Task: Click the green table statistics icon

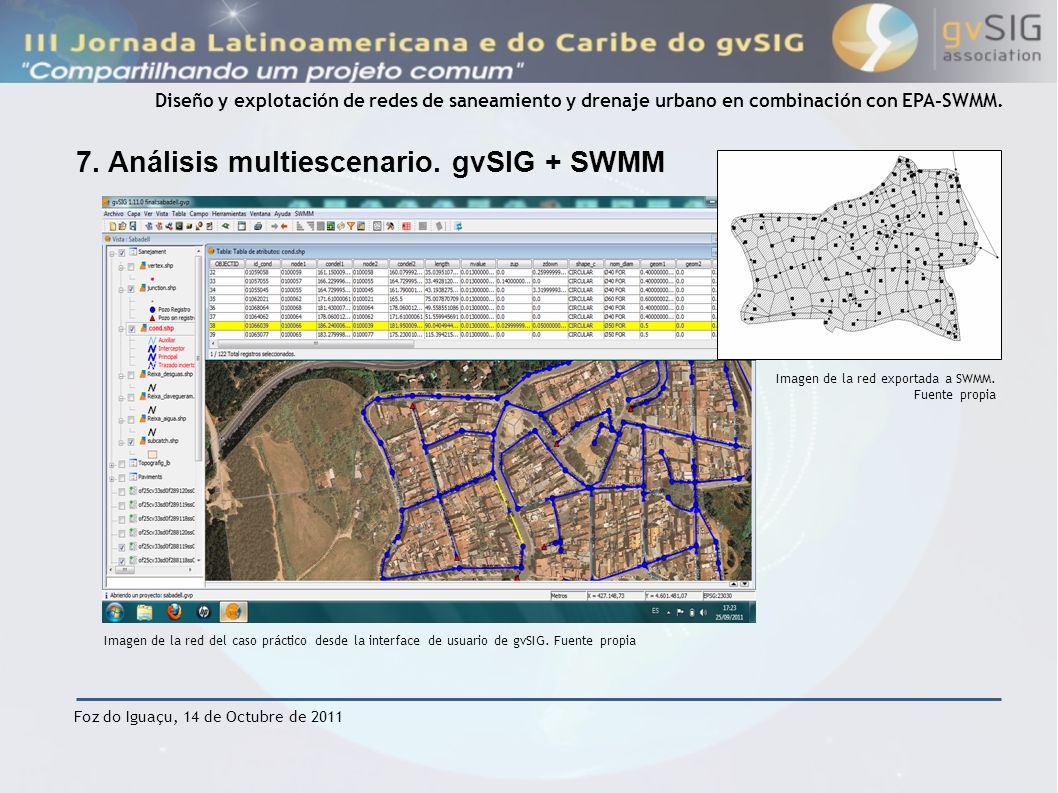Action: (x=331, y=226)
